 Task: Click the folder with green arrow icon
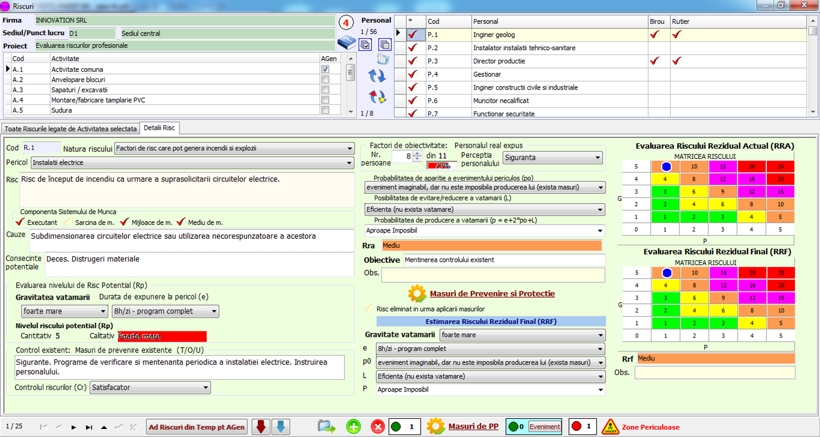[x=327, y=427]
